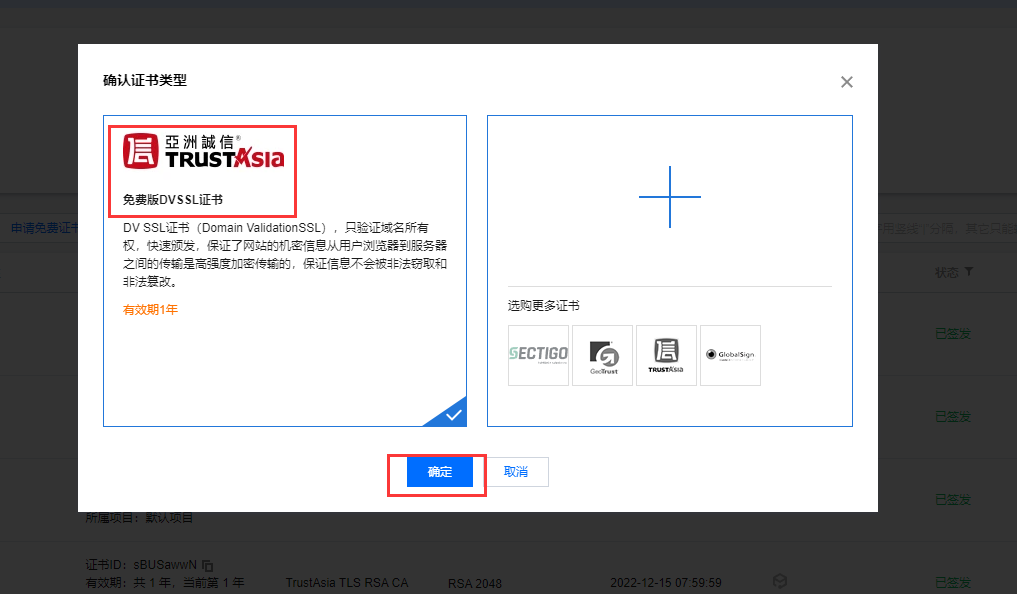Select the GlobalSign certificate brand icon
This screenshot has width=1017, height=594.
[x=730, y=355]
